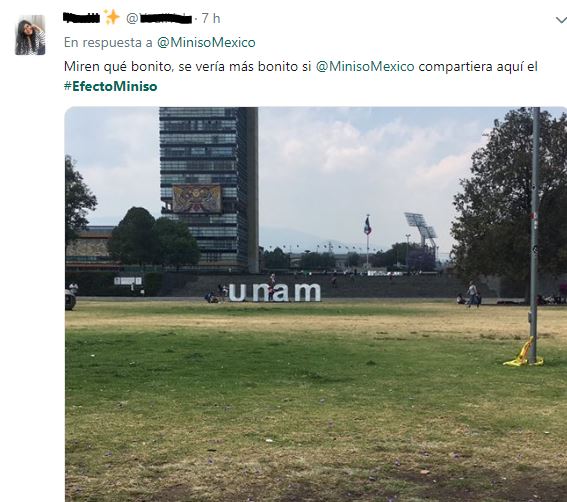Open the tweet options chevron menu
Image resolution: width=567 pixels, height=502 pixels.
[x=561, y=20]
